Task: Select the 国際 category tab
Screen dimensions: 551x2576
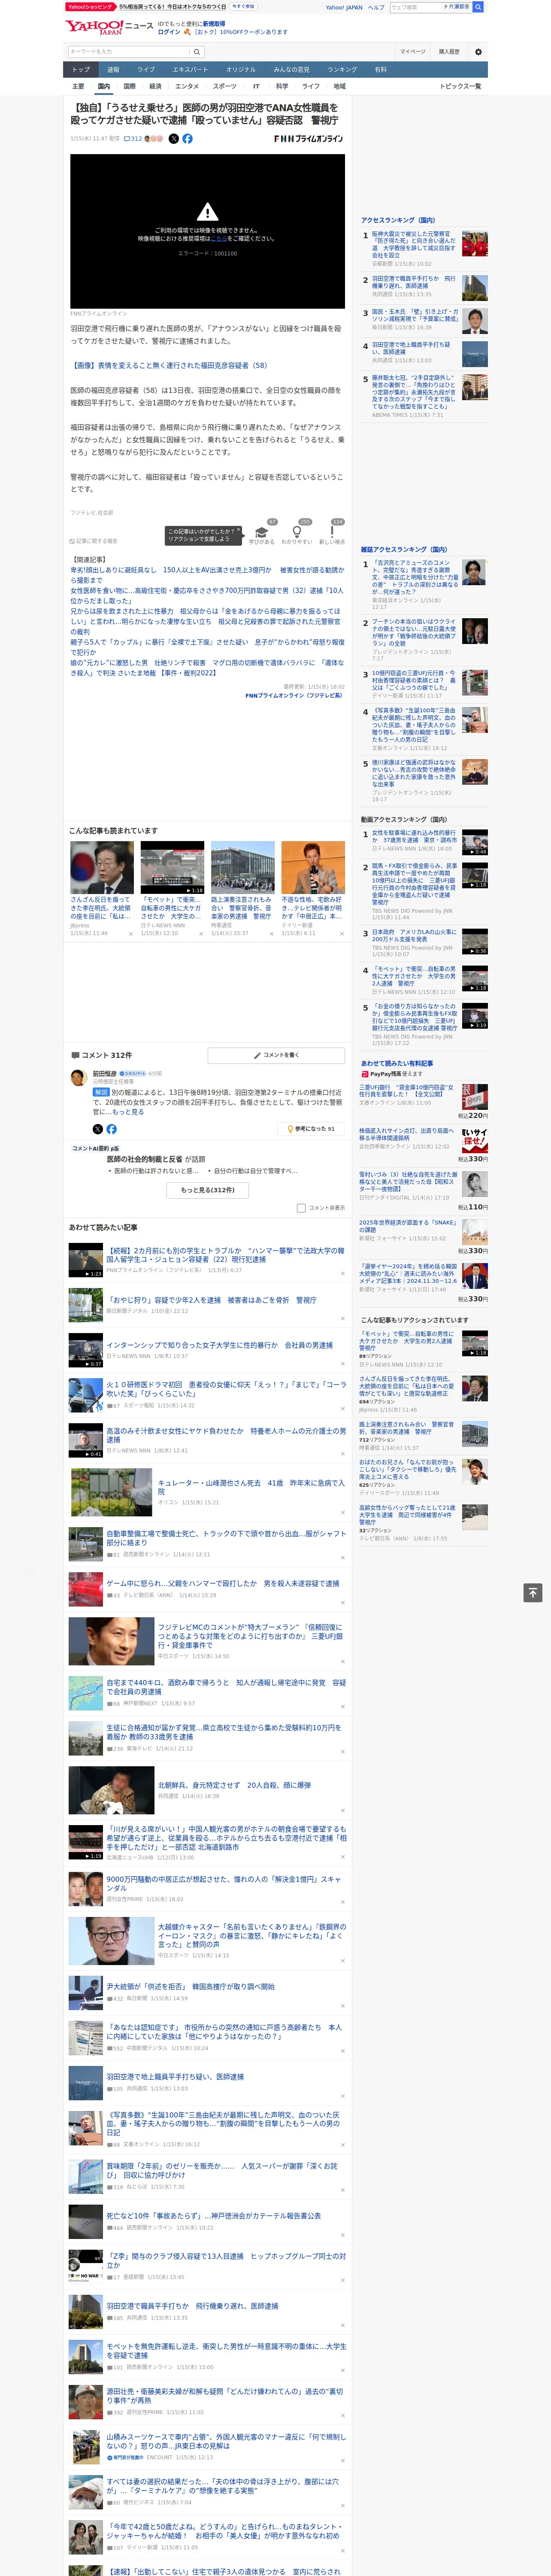Action: (129, 86)
